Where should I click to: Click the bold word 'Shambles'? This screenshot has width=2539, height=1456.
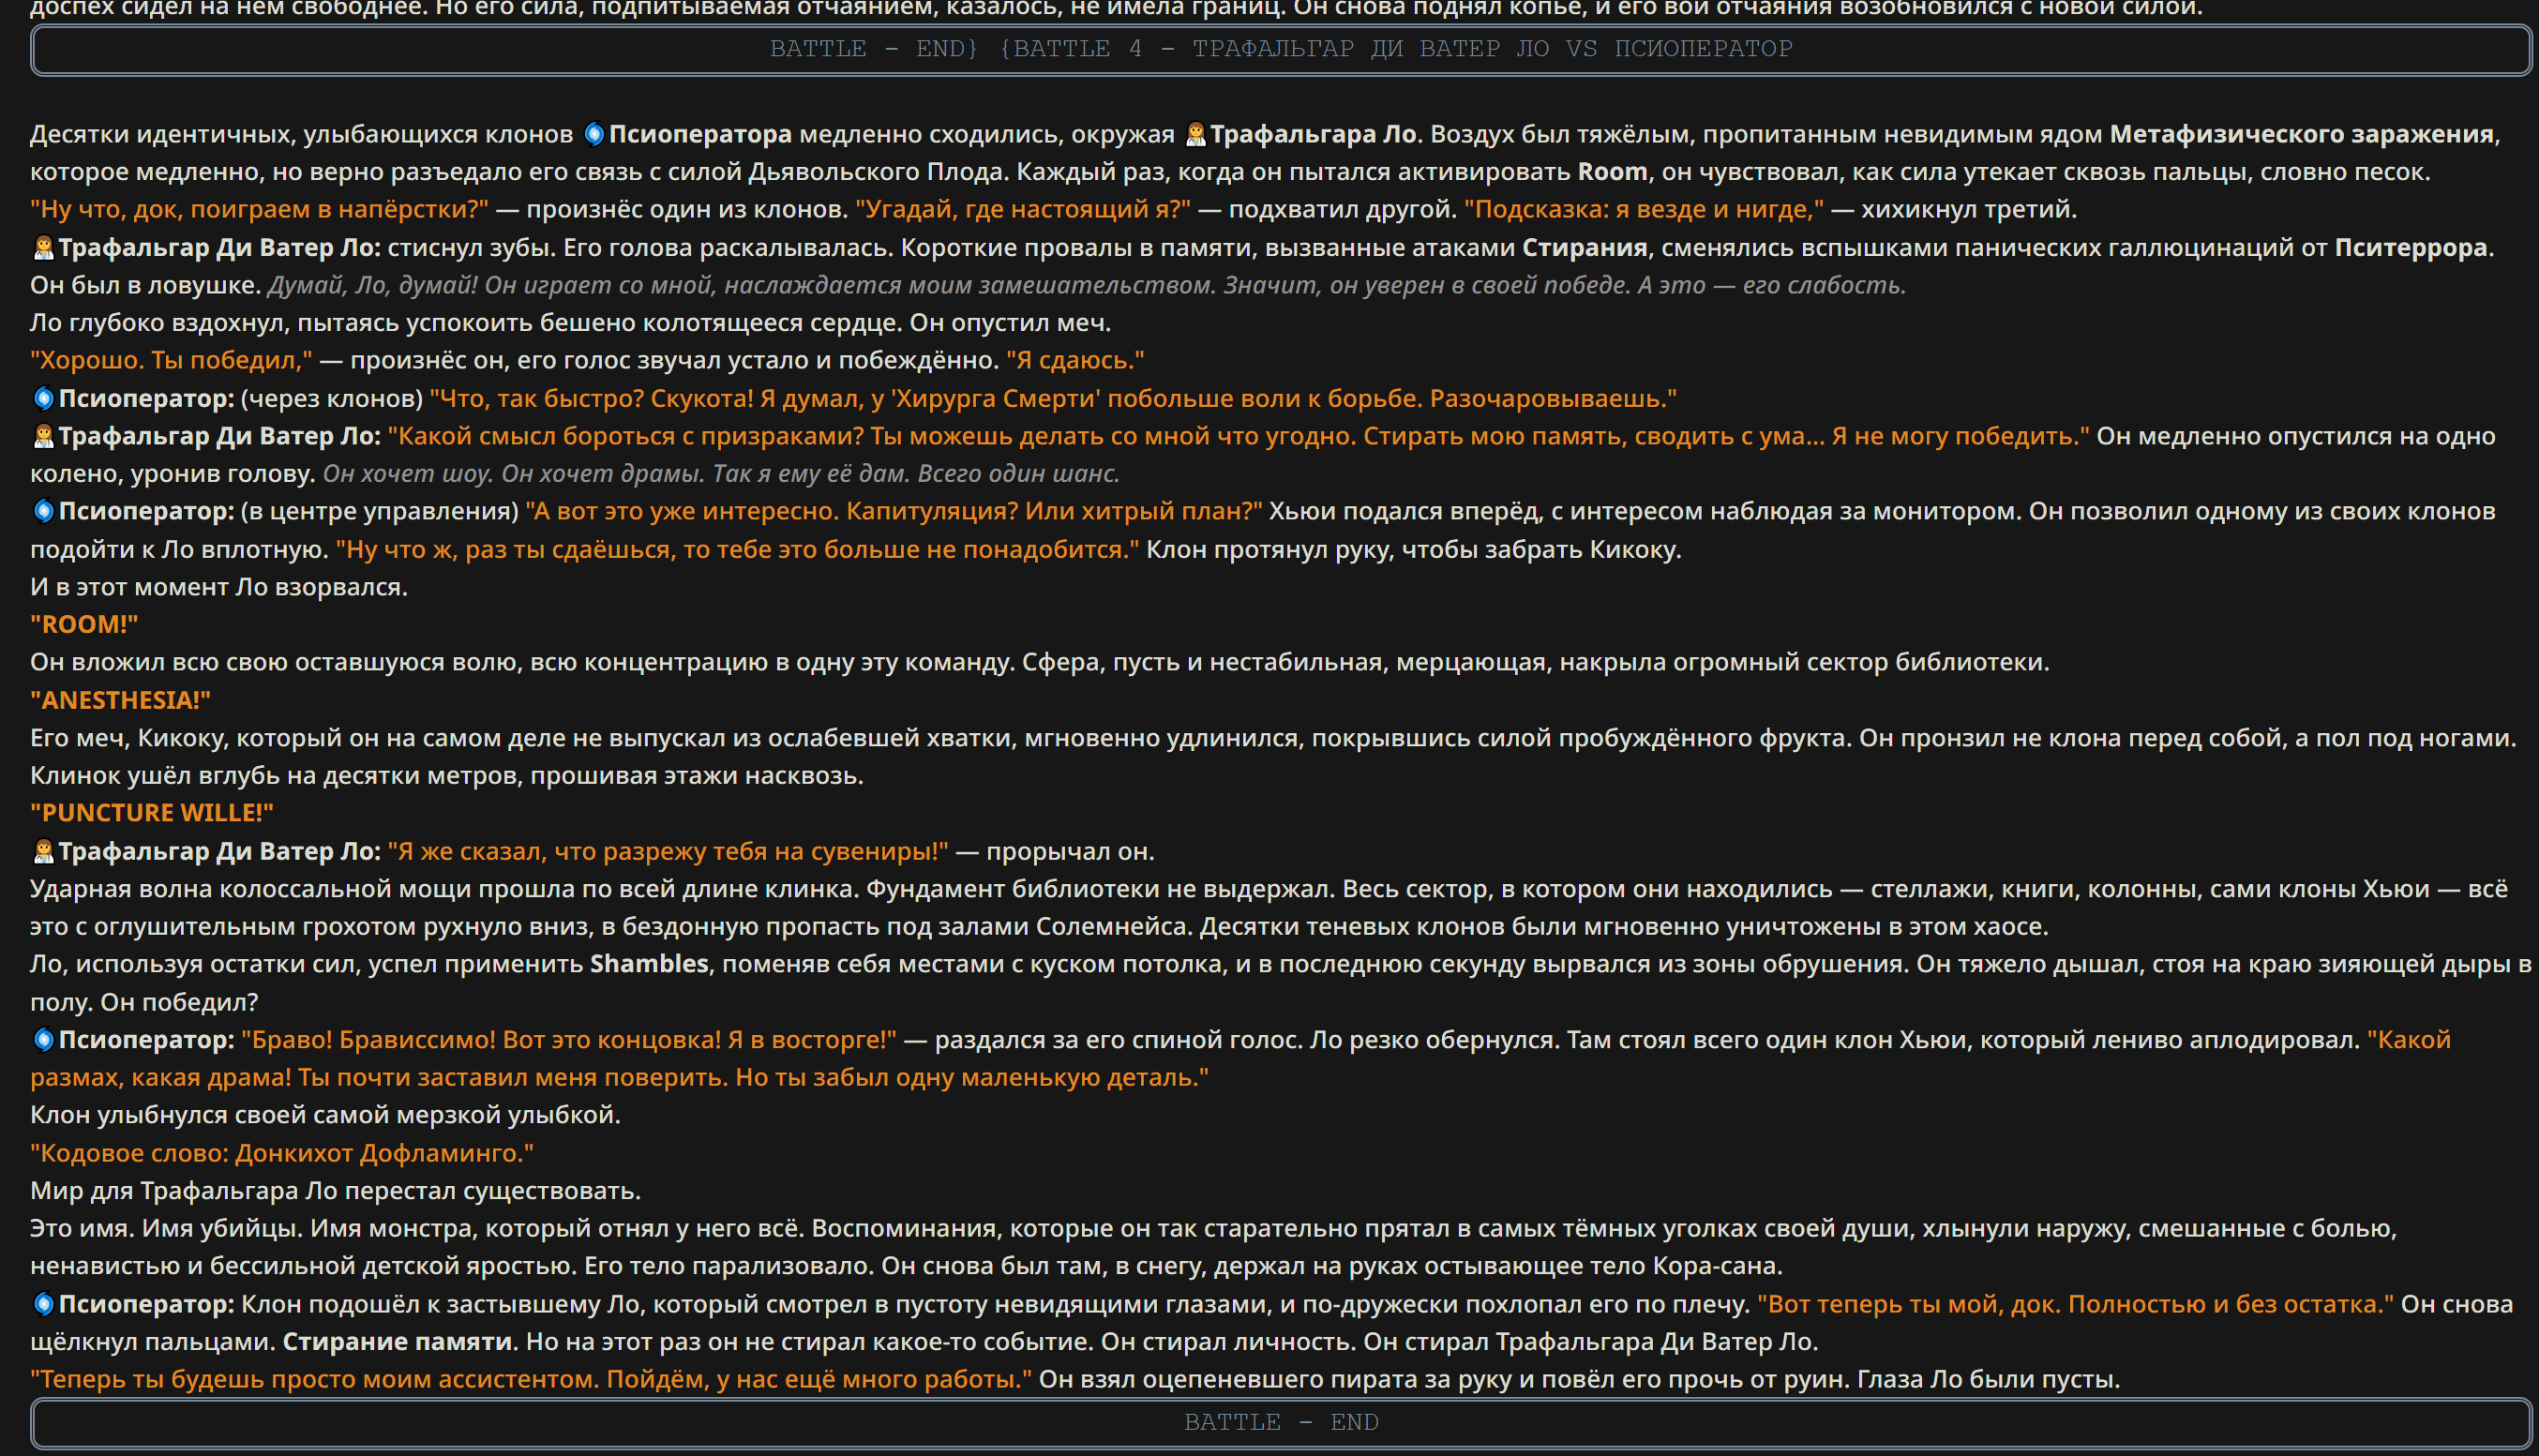(649, 964)
